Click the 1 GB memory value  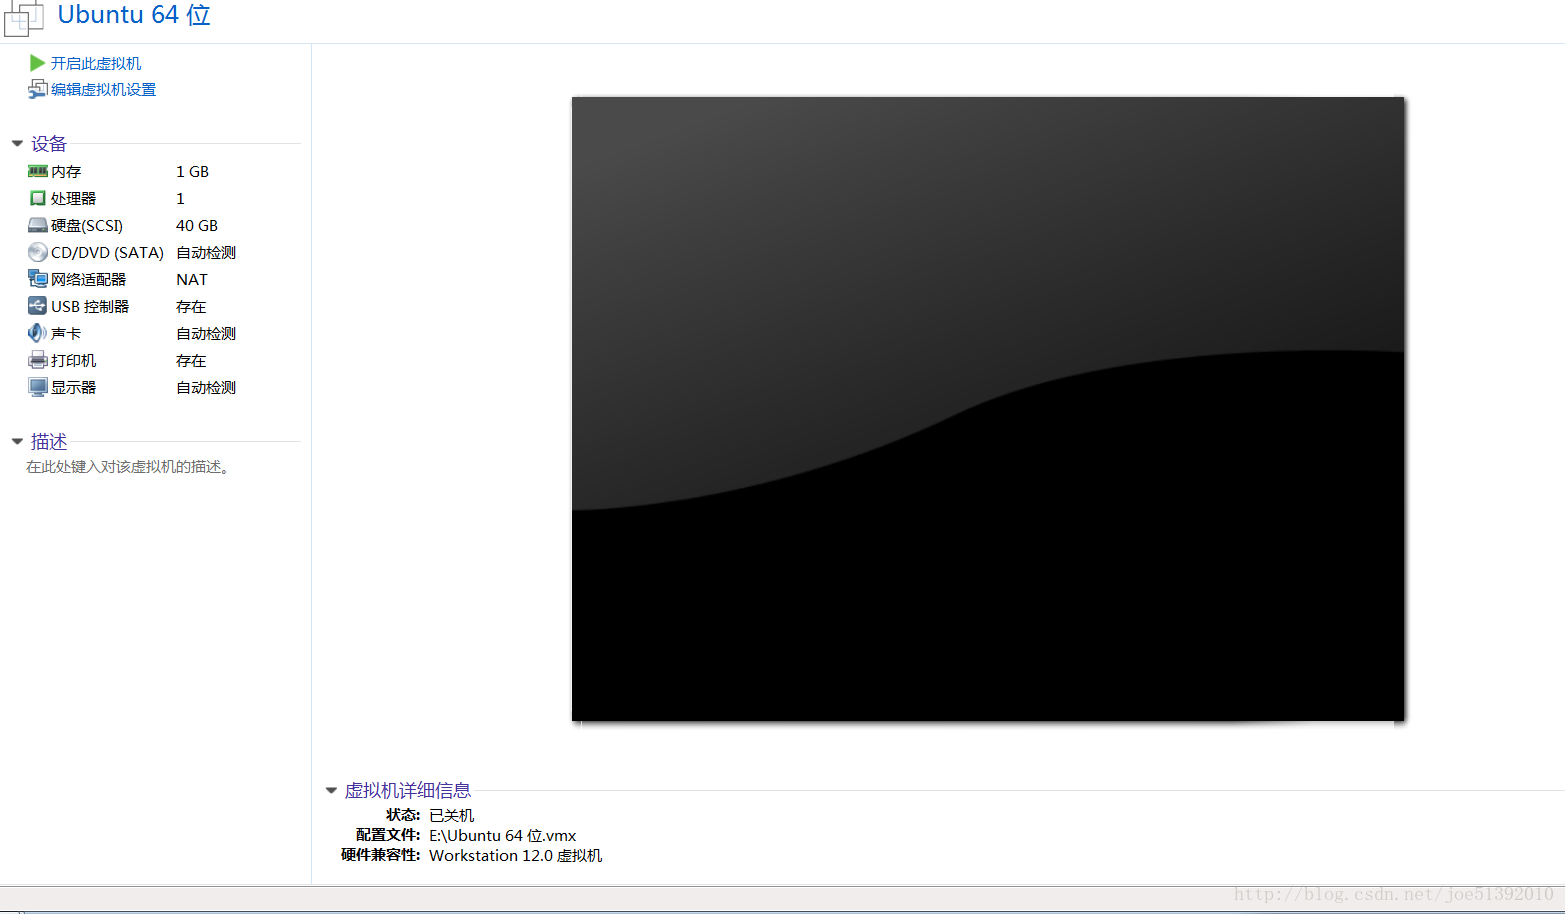[192, 172]
